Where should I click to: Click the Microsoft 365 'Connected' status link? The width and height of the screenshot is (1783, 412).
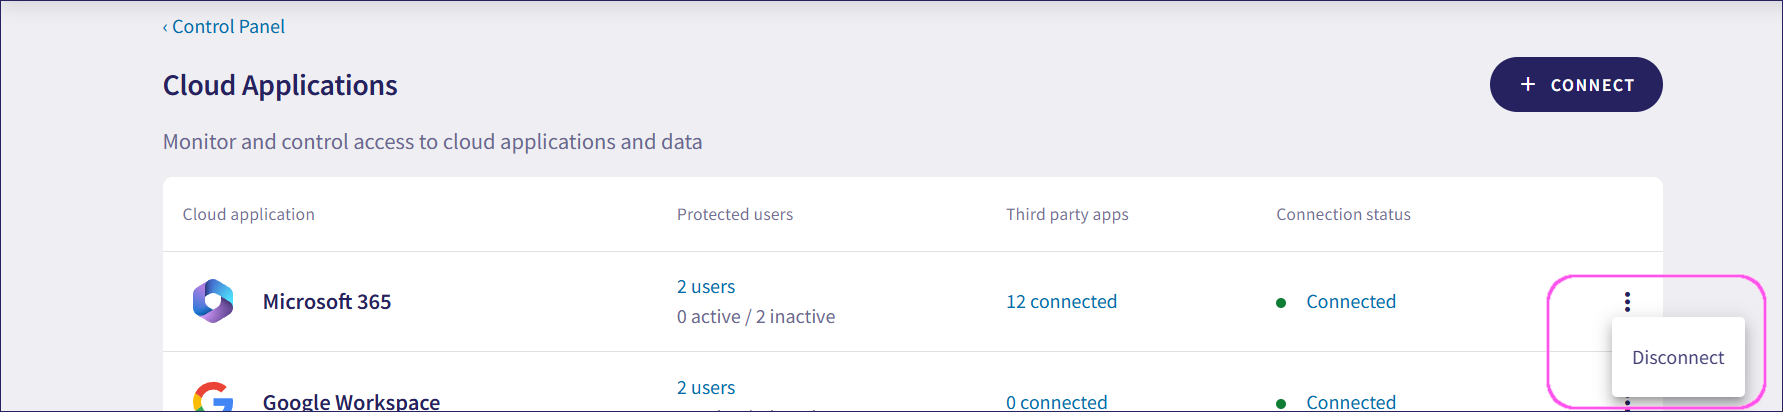(1350, 302)
